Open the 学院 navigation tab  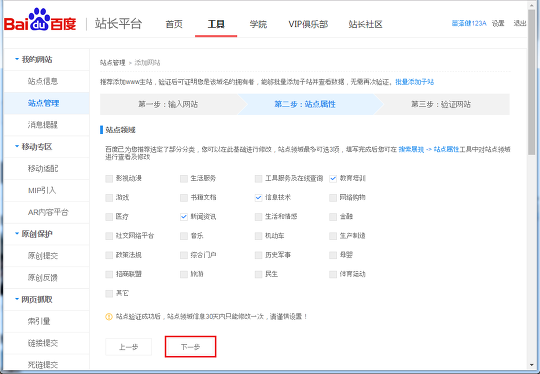(x=258, y=24)
